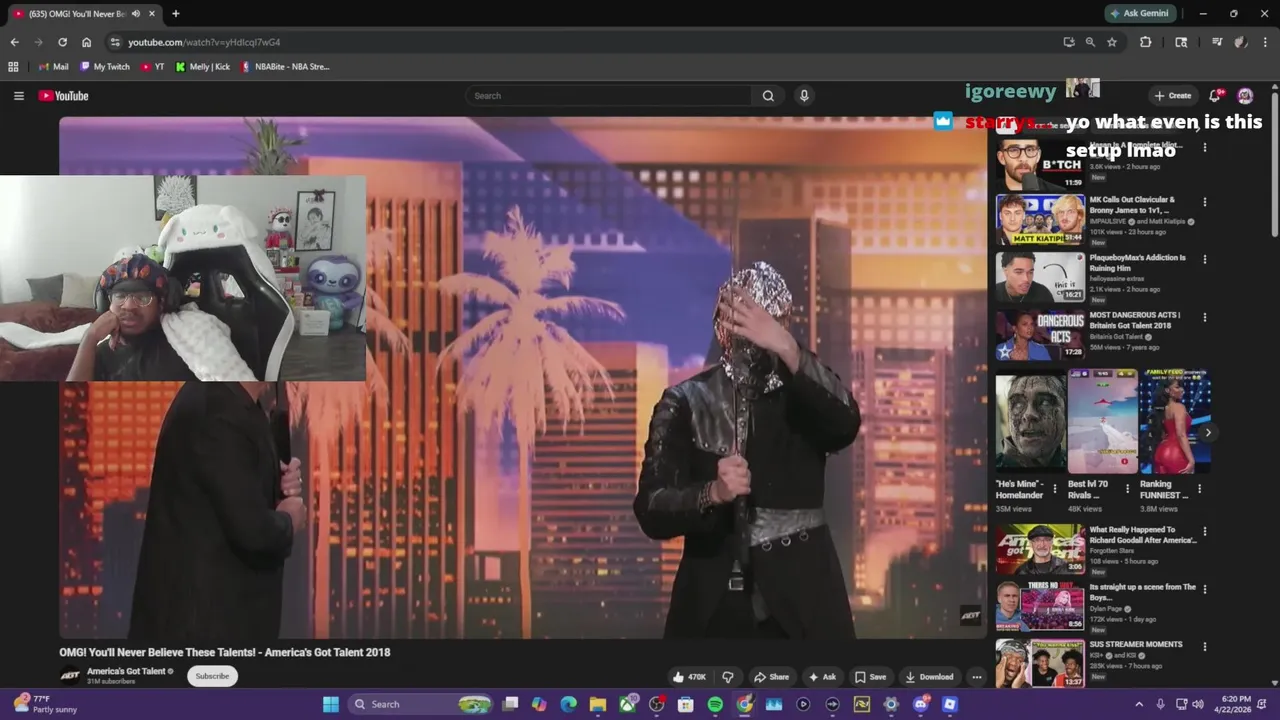Go to the YouTube home logo
This screenshot has height=720, width=1280.
click(x=64, y=96)
